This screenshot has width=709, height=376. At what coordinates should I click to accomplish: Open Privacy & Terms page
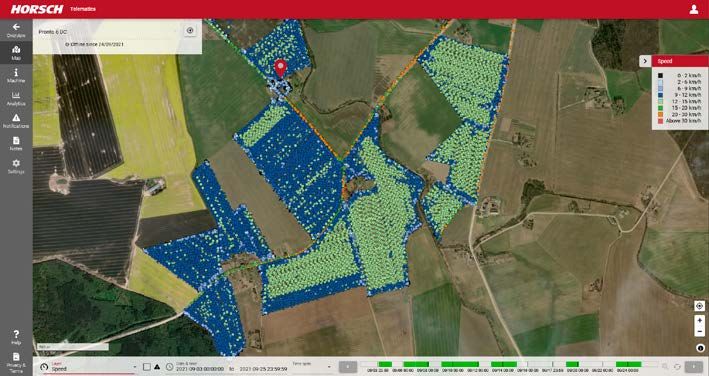[x=16, y=362]
